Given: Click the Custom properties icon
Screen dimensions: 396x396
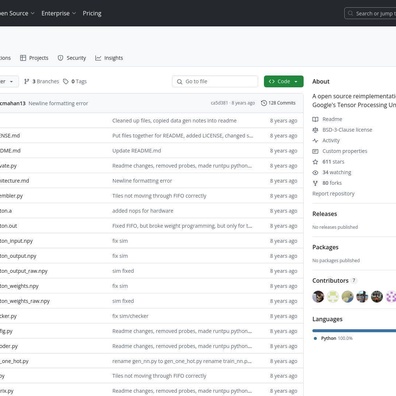Looking at the screenshot, I should (x=315, y=151).
